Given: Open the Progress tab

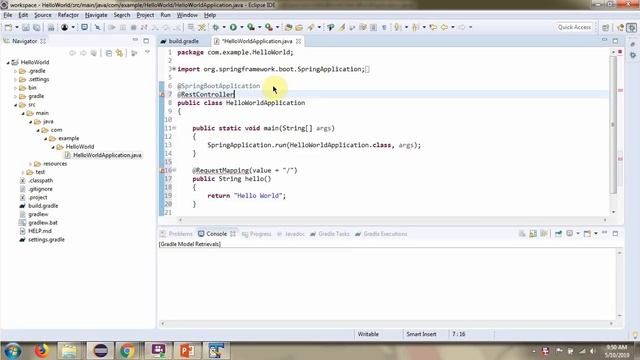Looking at the screenshot, I should pos(256,234).
